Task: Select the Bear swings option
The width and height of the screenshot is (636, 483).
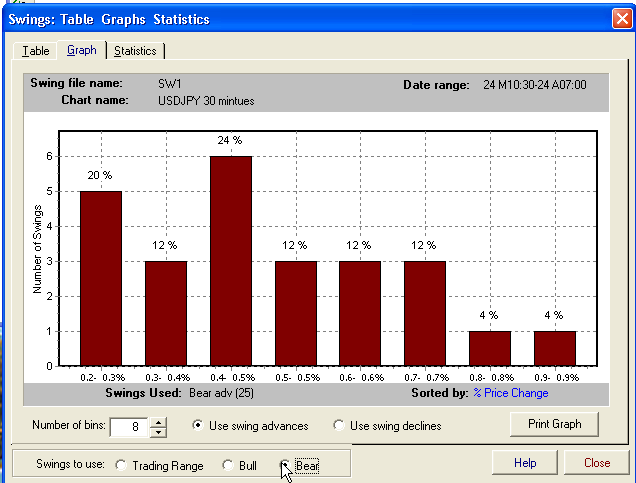Action: pos(285,466)
